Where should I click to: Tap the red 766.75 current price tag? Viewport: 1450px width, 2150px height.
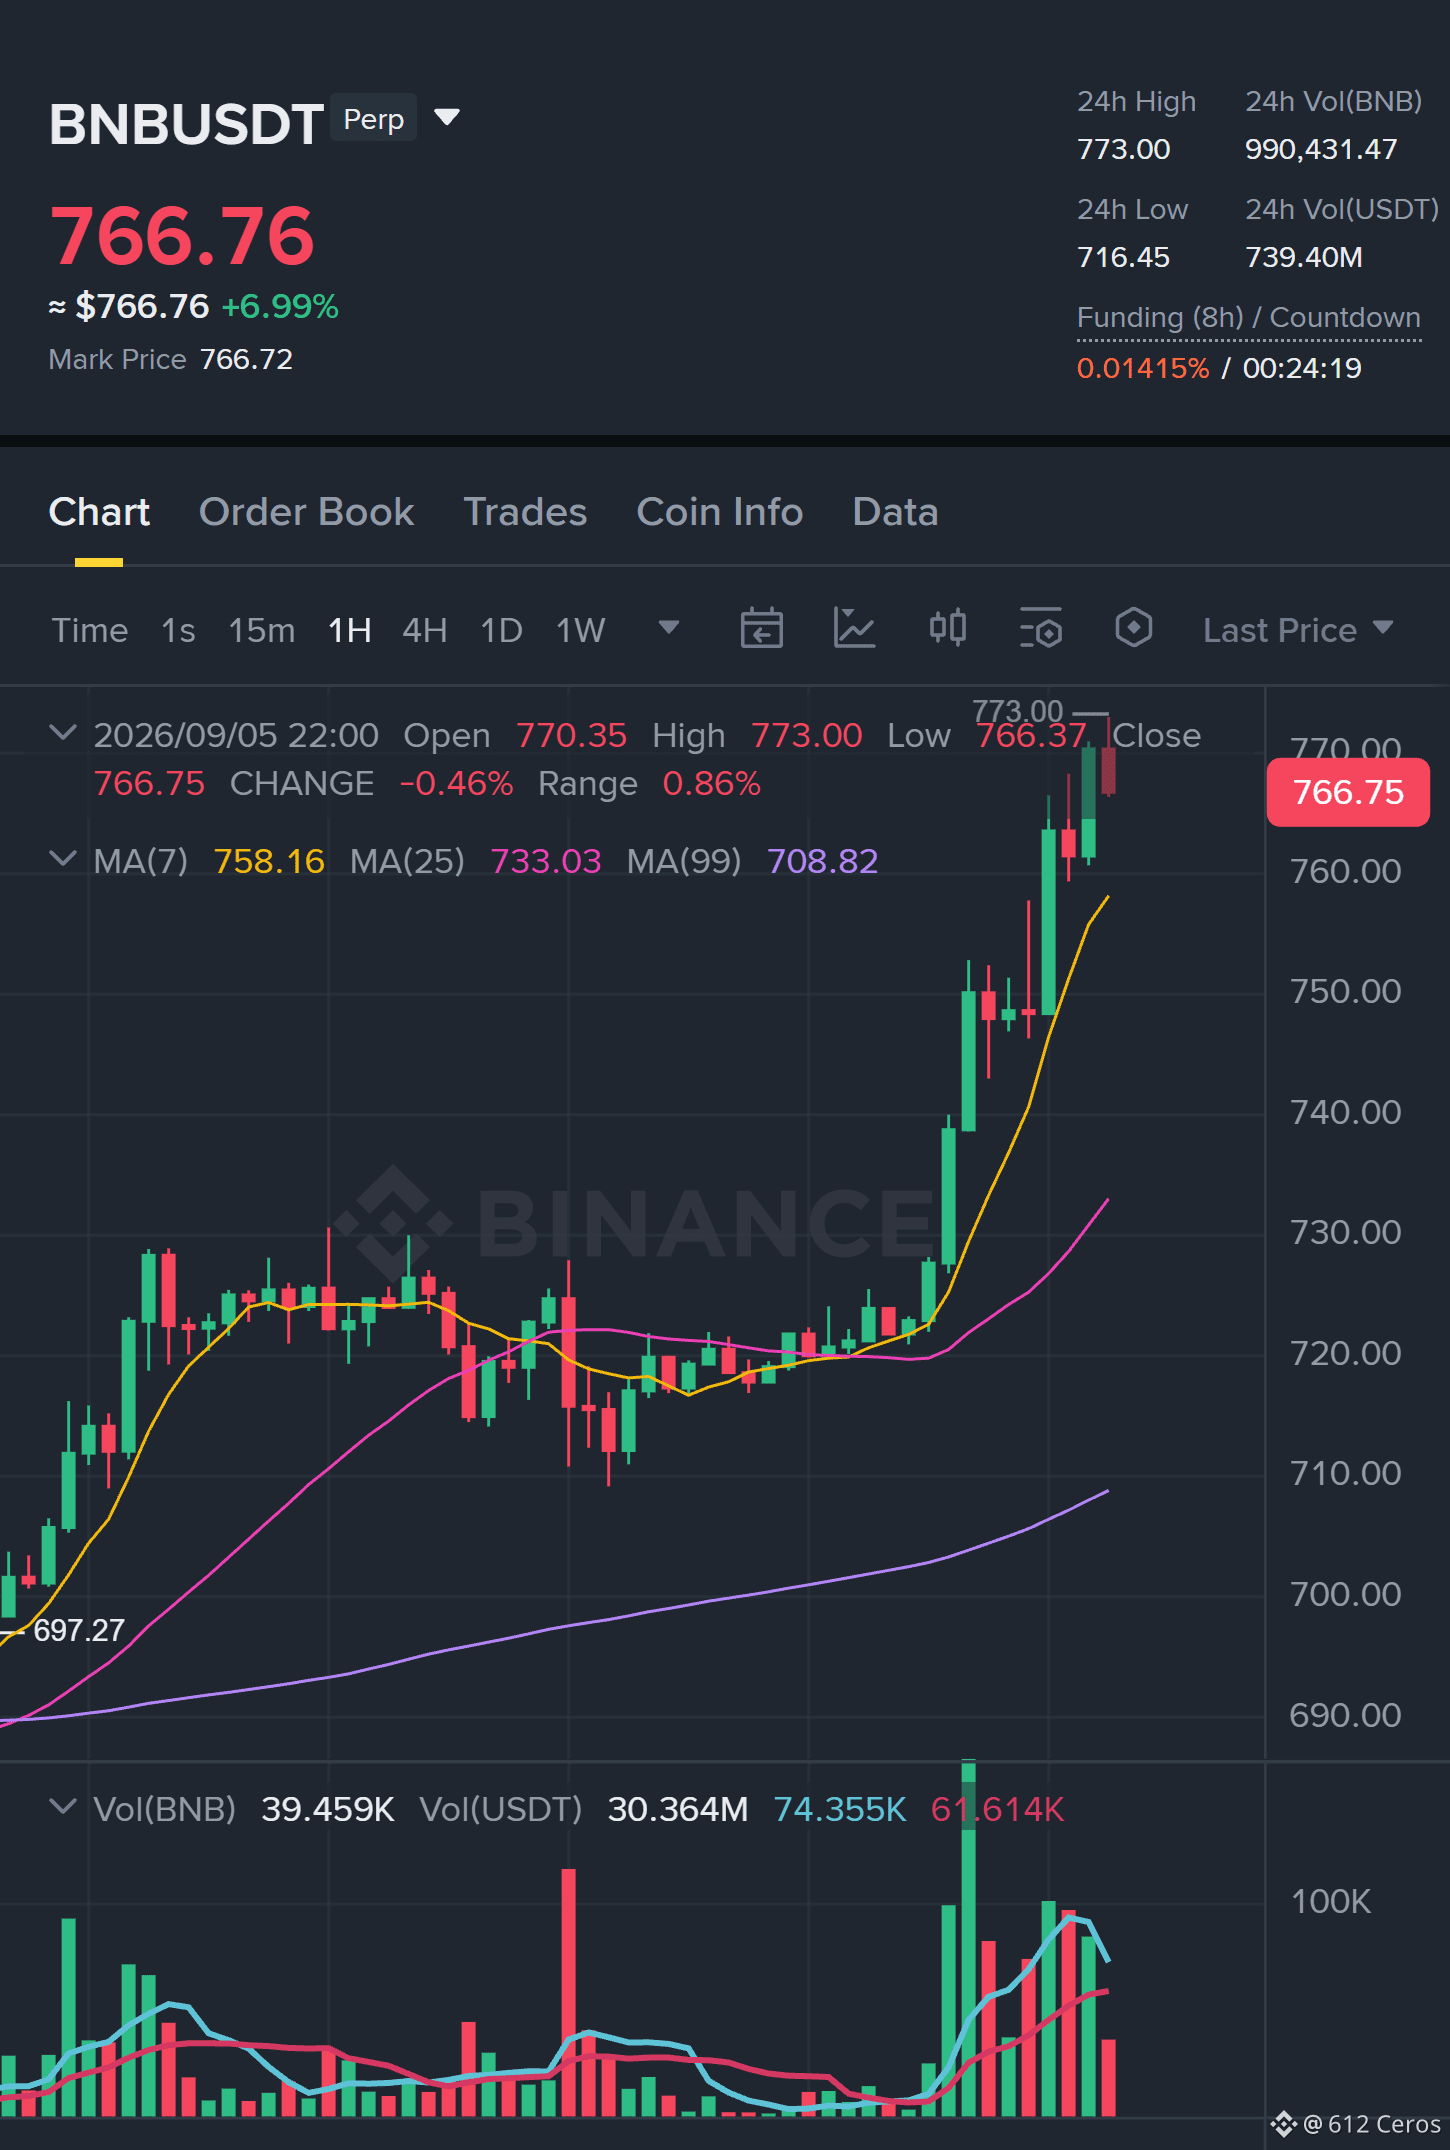1348,792
